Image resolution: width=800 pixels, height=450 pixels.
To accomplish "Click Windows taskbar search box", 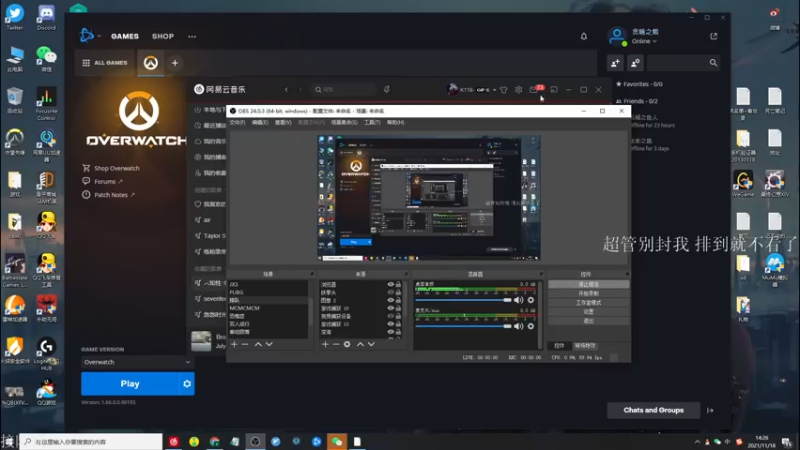I will [x=91, y=441].
